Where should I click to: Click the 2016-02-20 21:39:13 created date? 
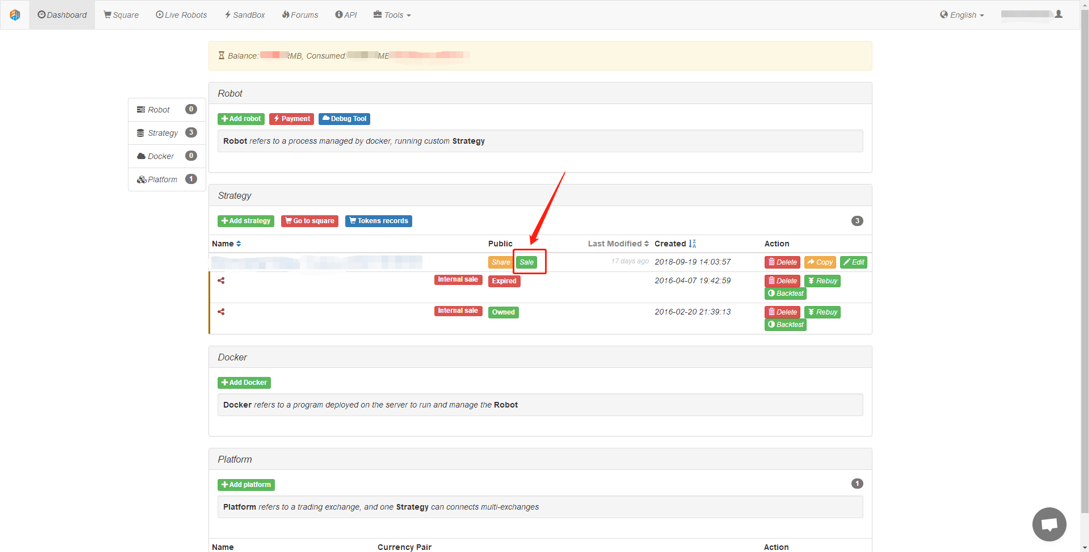[692, 312]
